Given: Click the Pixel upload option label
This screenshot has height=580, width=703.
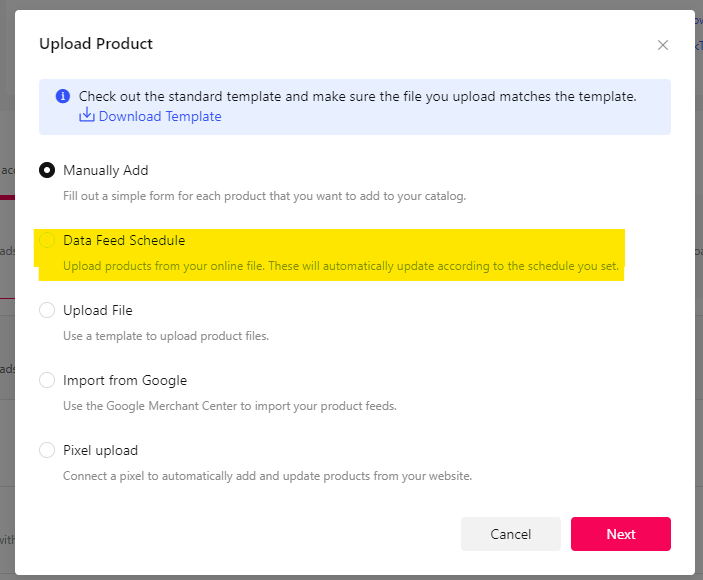Looking at the screenshot, I should (x=100, y=450).
